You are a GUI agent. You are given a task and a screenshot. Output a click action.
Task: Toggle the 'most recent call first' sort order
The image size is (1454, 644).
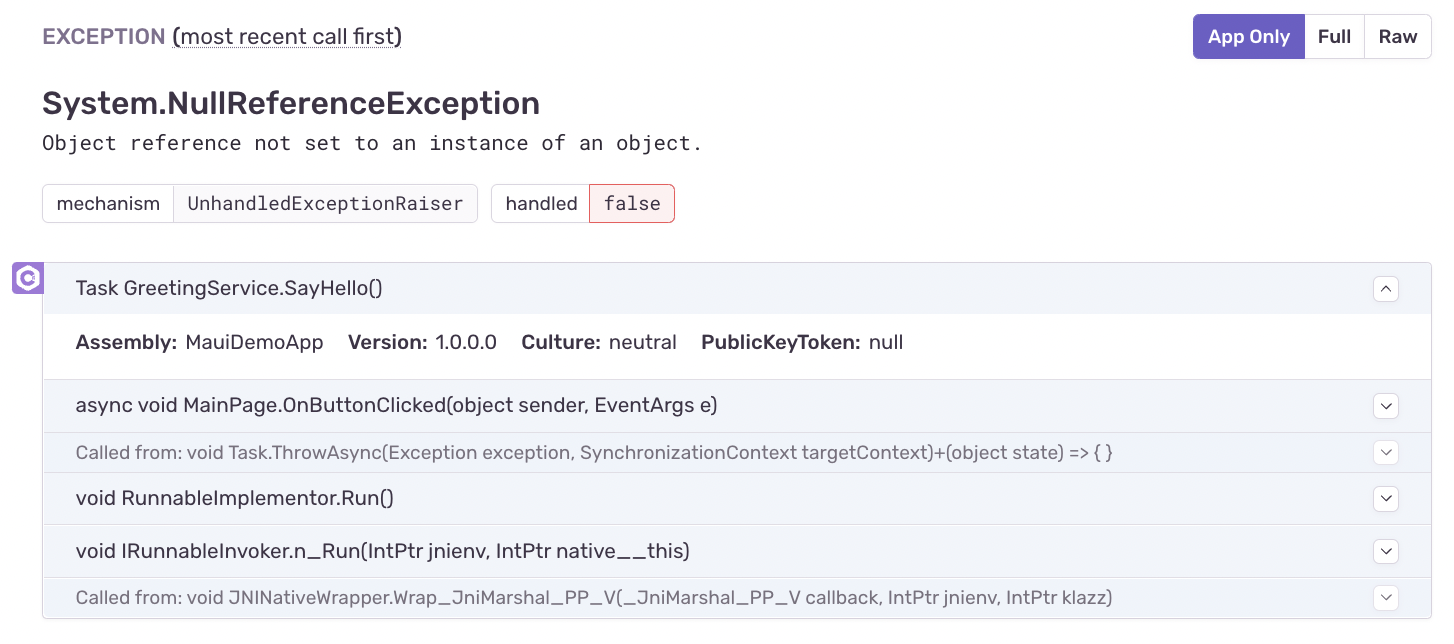click(x=287, y=37)
